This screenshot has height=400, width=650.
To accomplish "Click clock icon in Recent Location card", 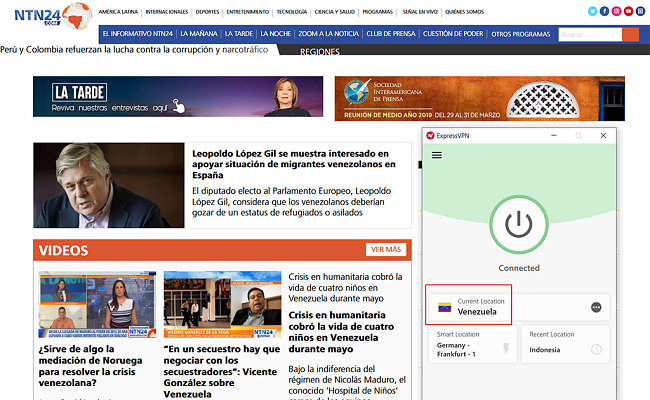I will click(596, 349).
